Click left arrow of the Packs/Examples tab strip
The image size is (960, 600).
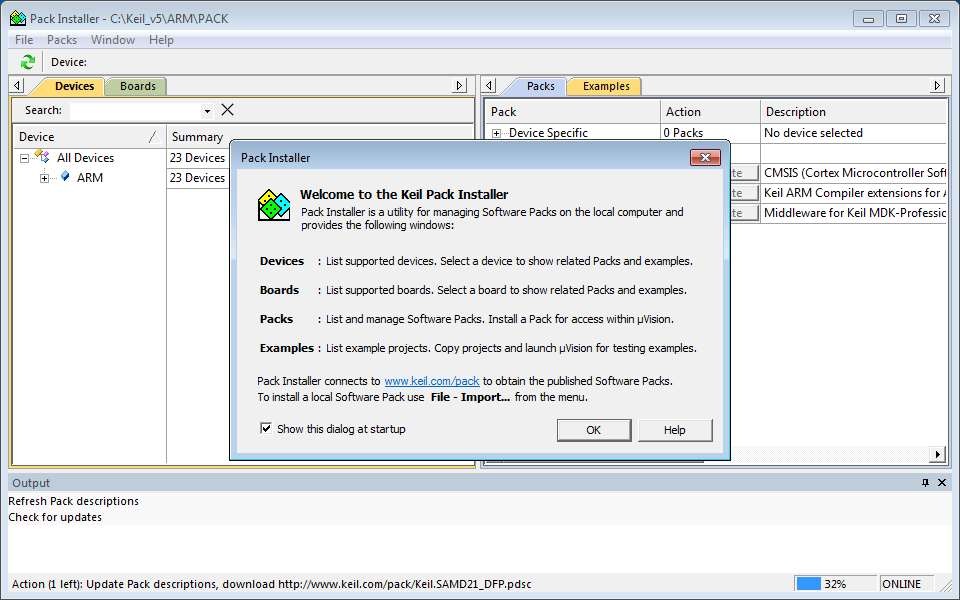[489, 86]
